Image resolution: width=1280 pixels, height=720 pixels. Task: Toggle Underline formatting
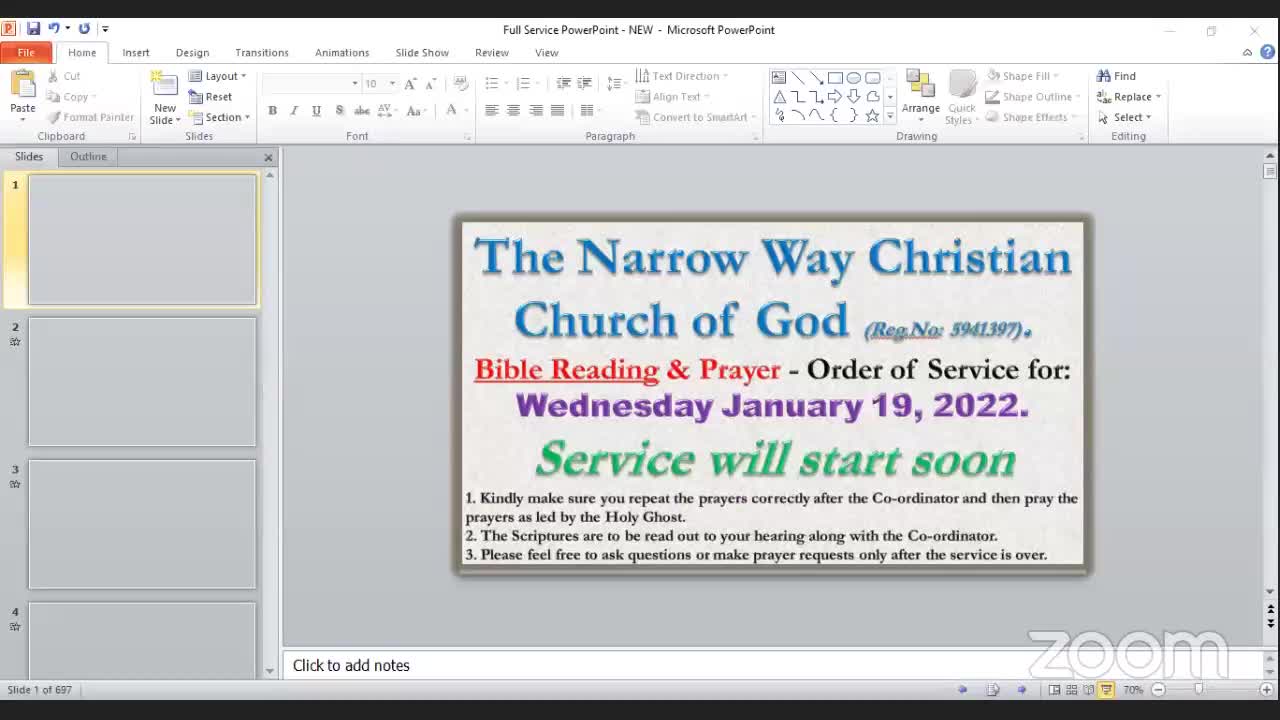pyautogui.click(x=316, y=111)
